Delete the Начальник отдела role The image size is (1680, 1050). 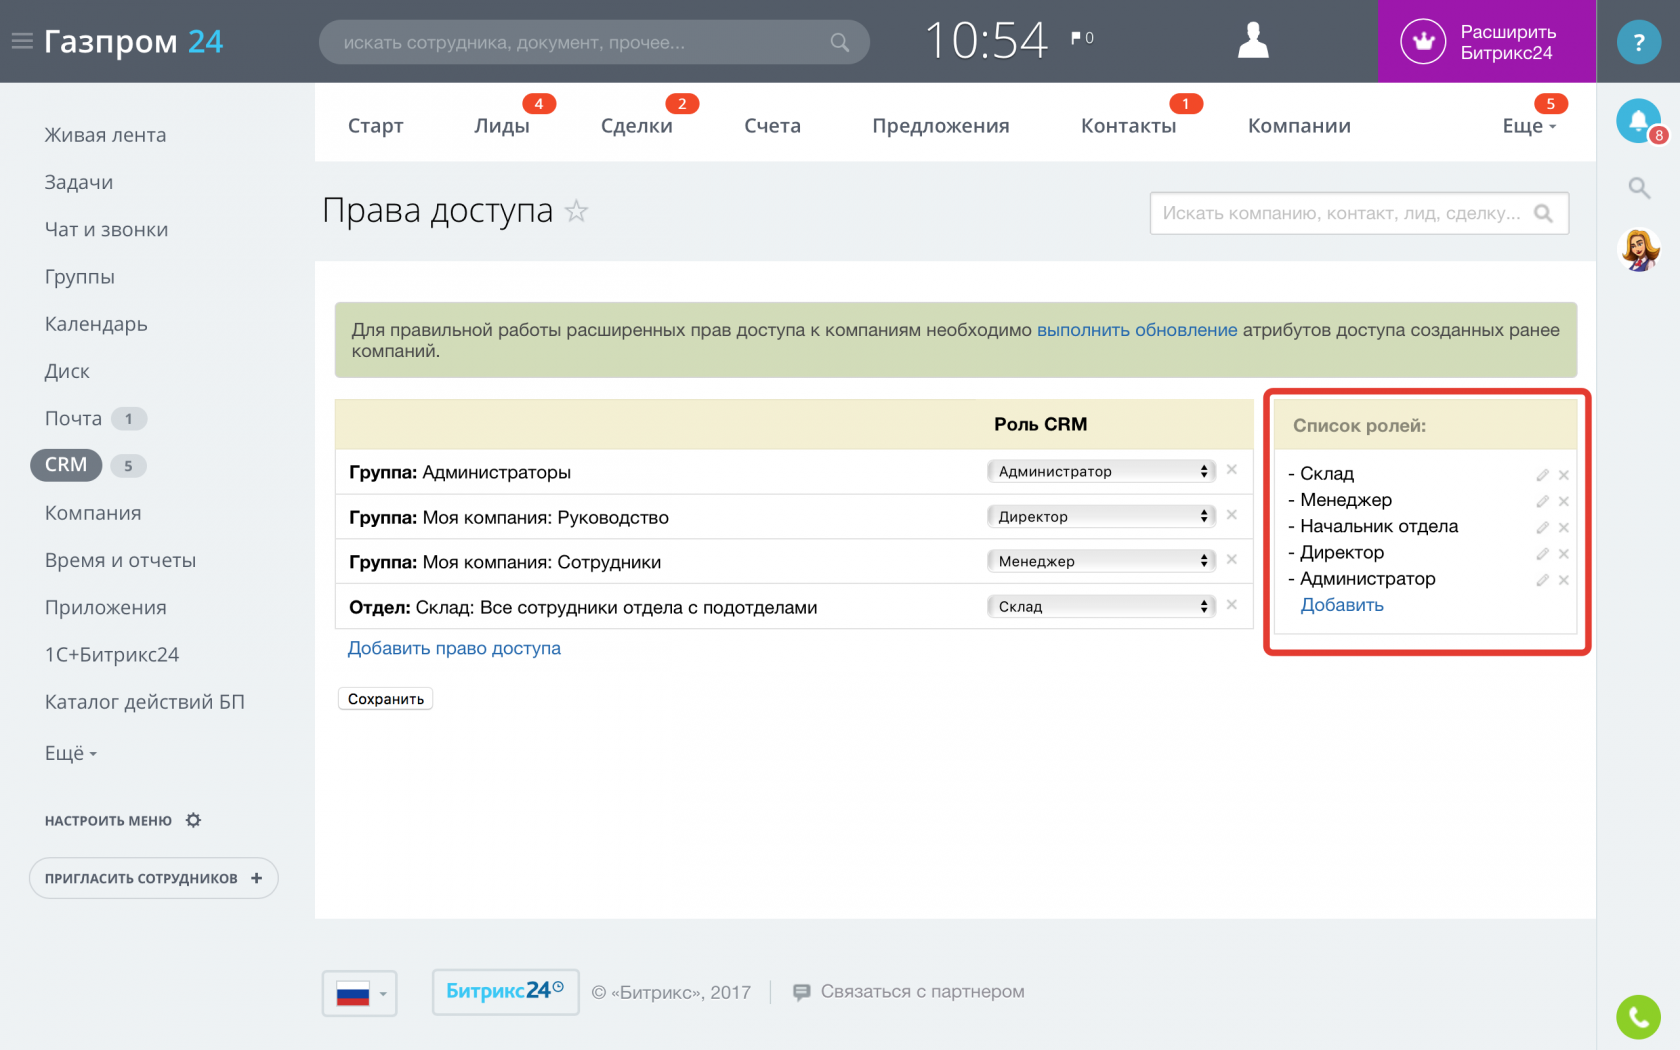(1563, 527)
